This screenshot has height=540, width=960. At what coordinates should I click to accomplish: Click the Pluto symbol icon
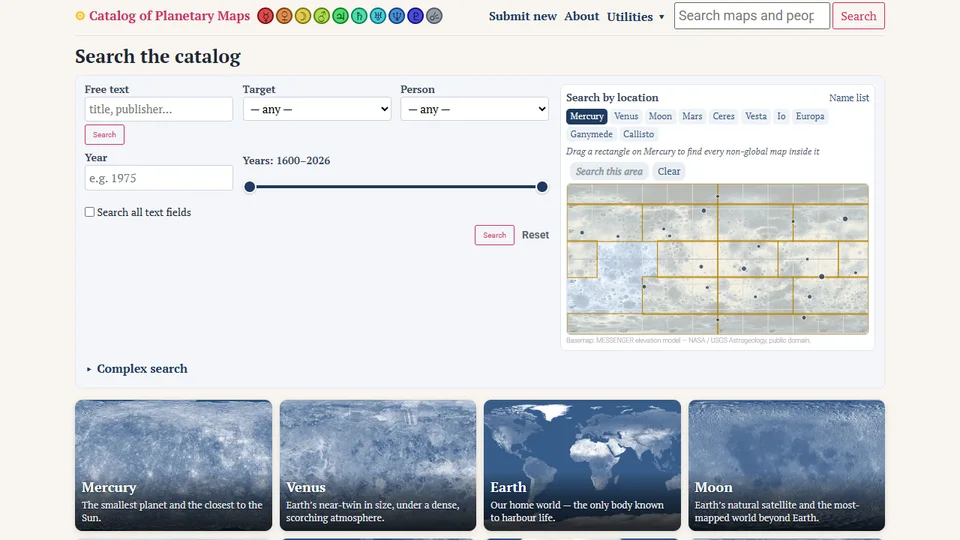tap(415, 16)
